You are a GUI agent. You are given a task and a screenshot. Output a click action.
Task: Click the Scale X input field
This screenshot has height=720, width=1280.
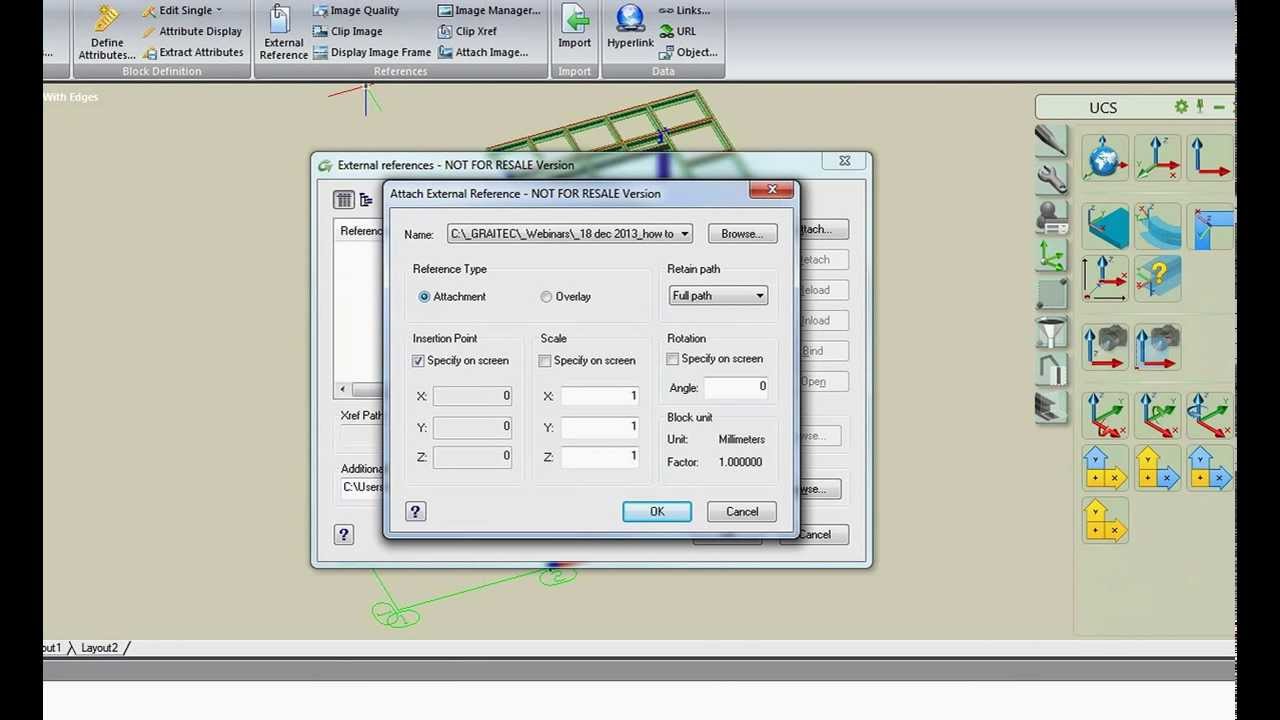pos(600,396)
